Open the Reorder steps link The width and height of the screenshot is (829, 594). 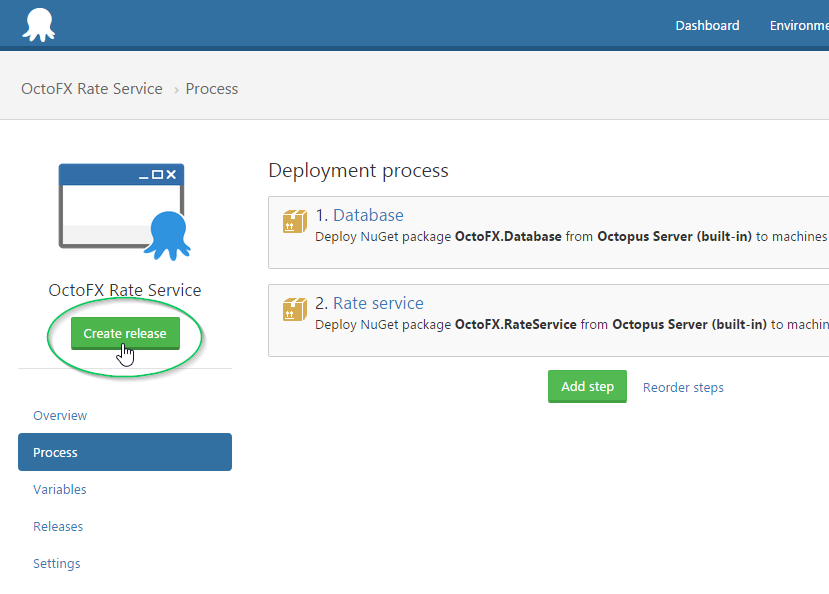tap(683, 387)
